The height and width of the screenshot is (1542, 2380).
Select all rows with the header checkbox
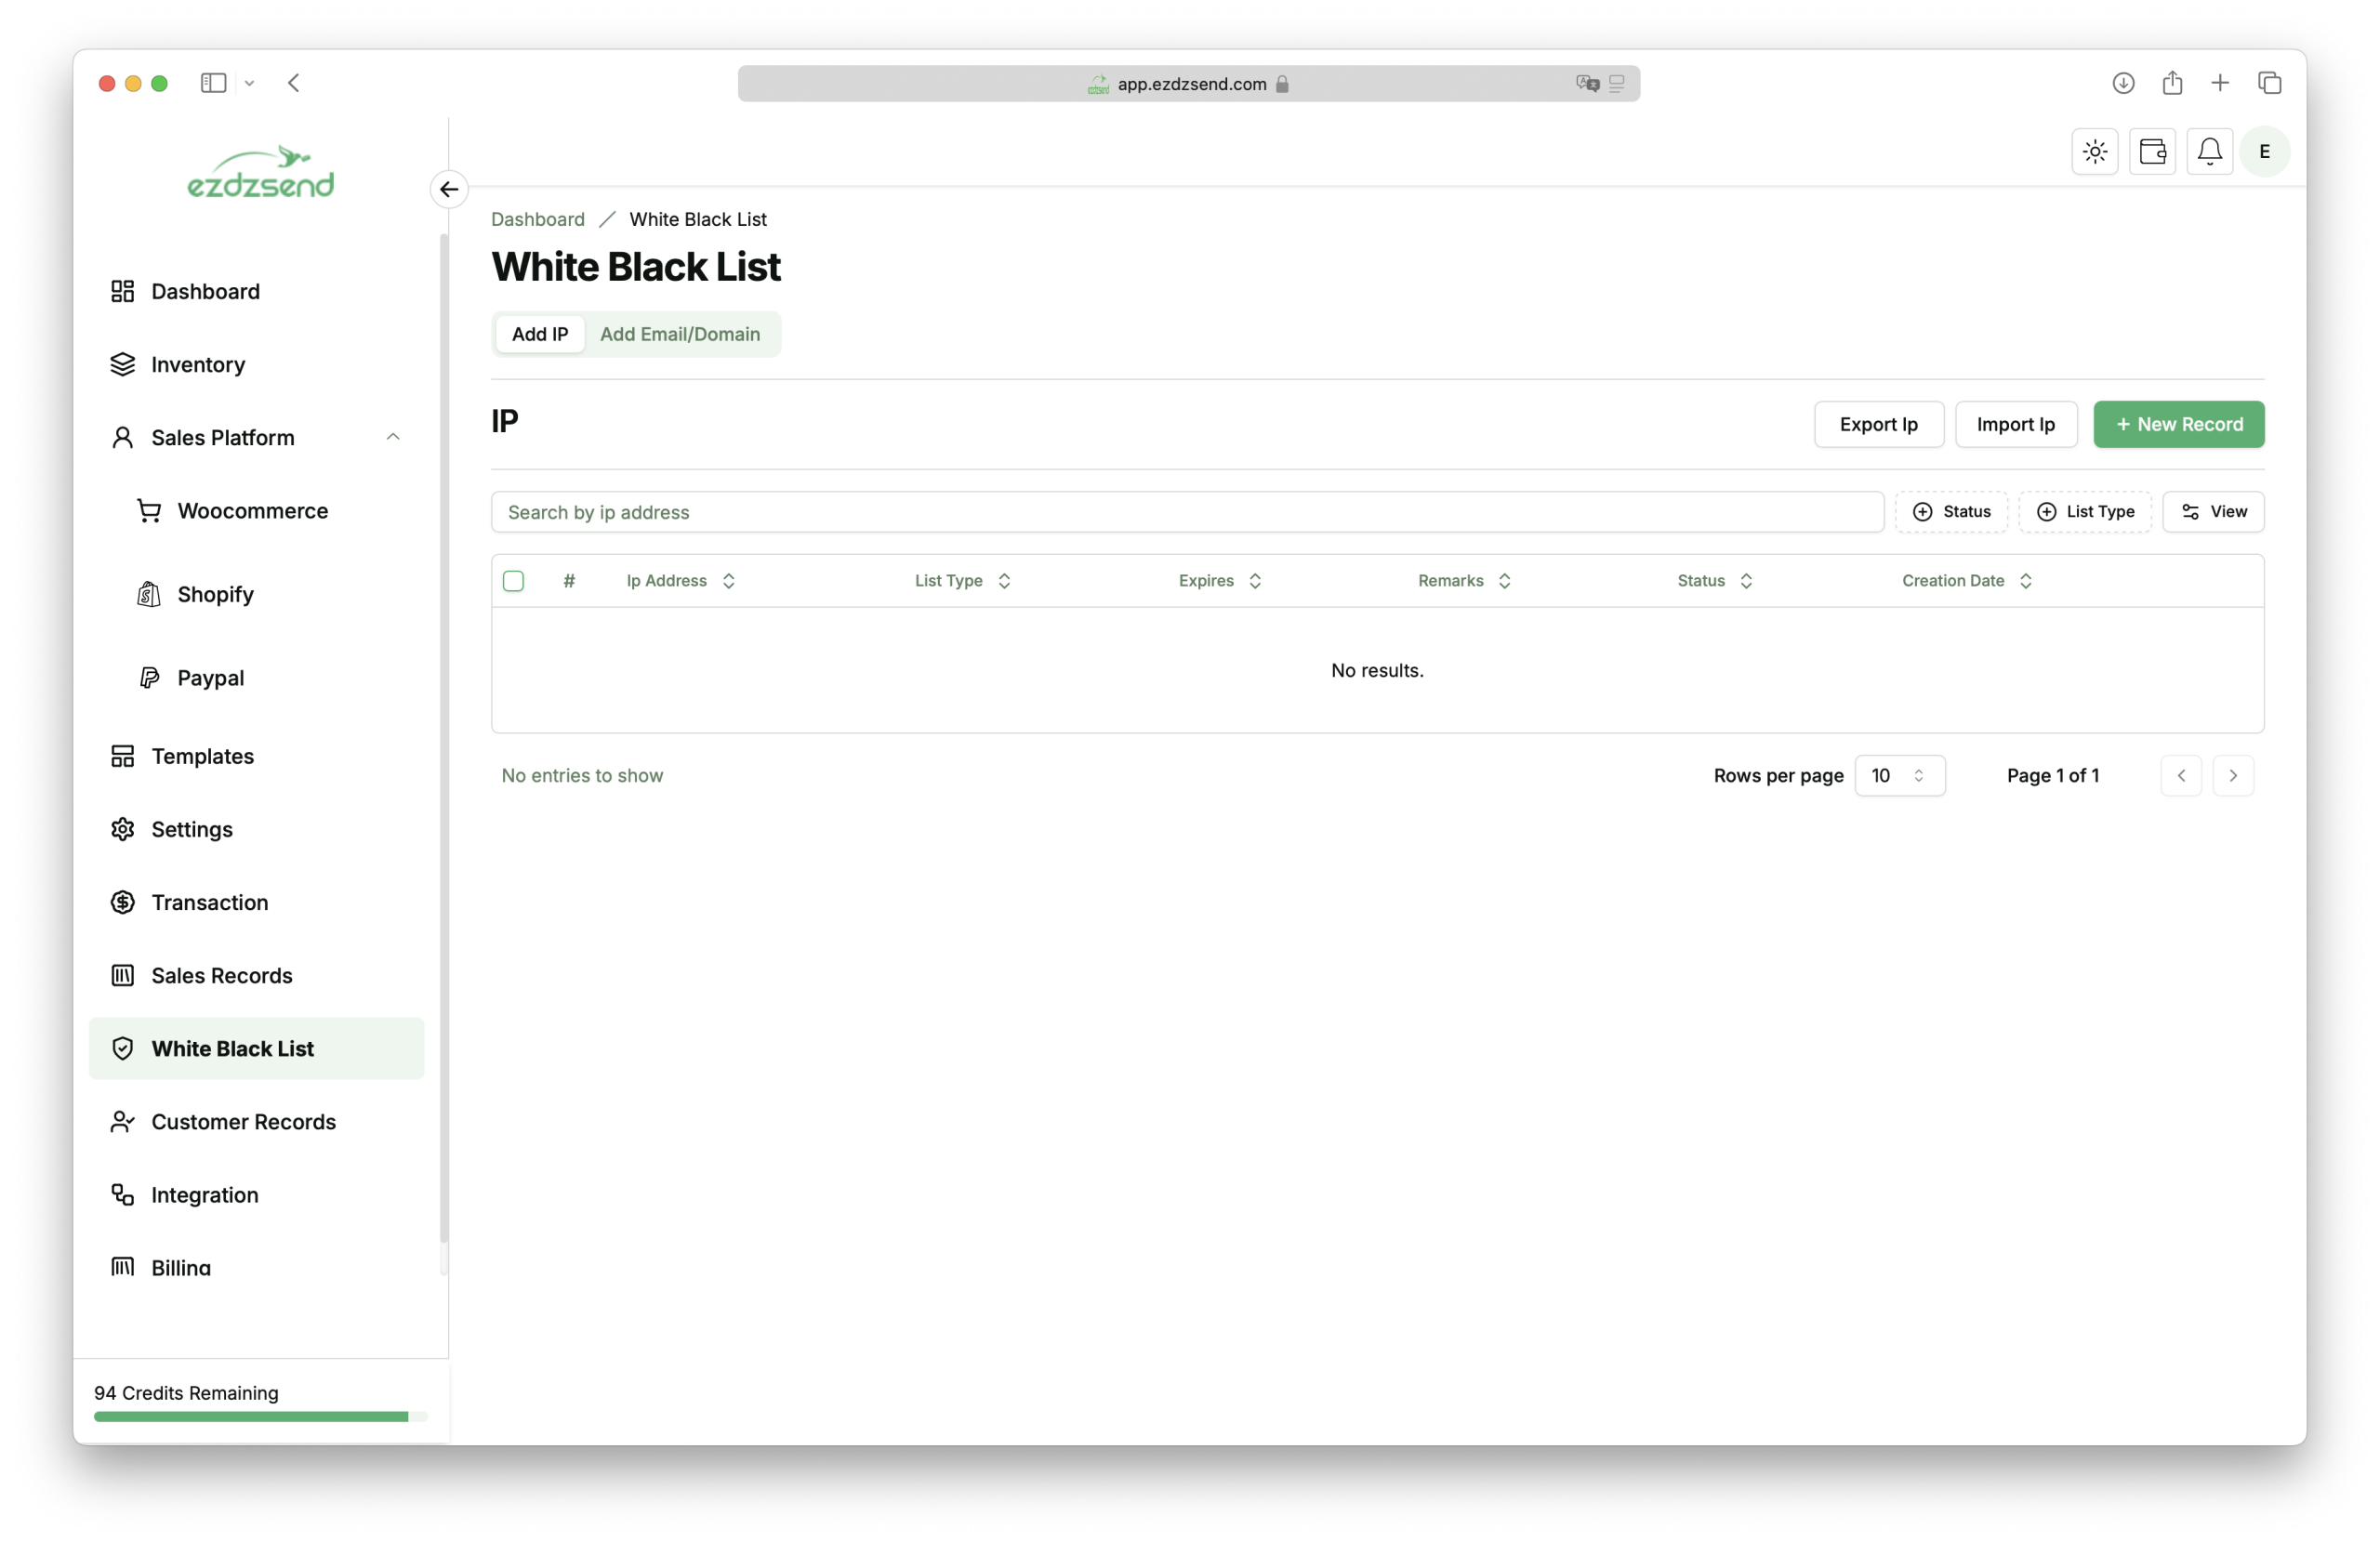point(513,580)
